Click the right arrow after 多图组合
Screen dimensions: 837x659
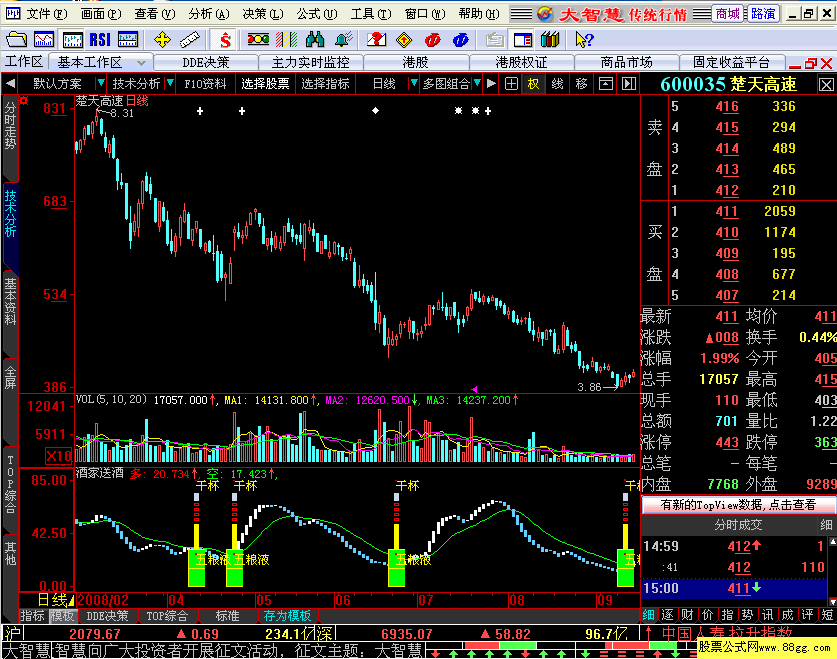pos(491,83)
